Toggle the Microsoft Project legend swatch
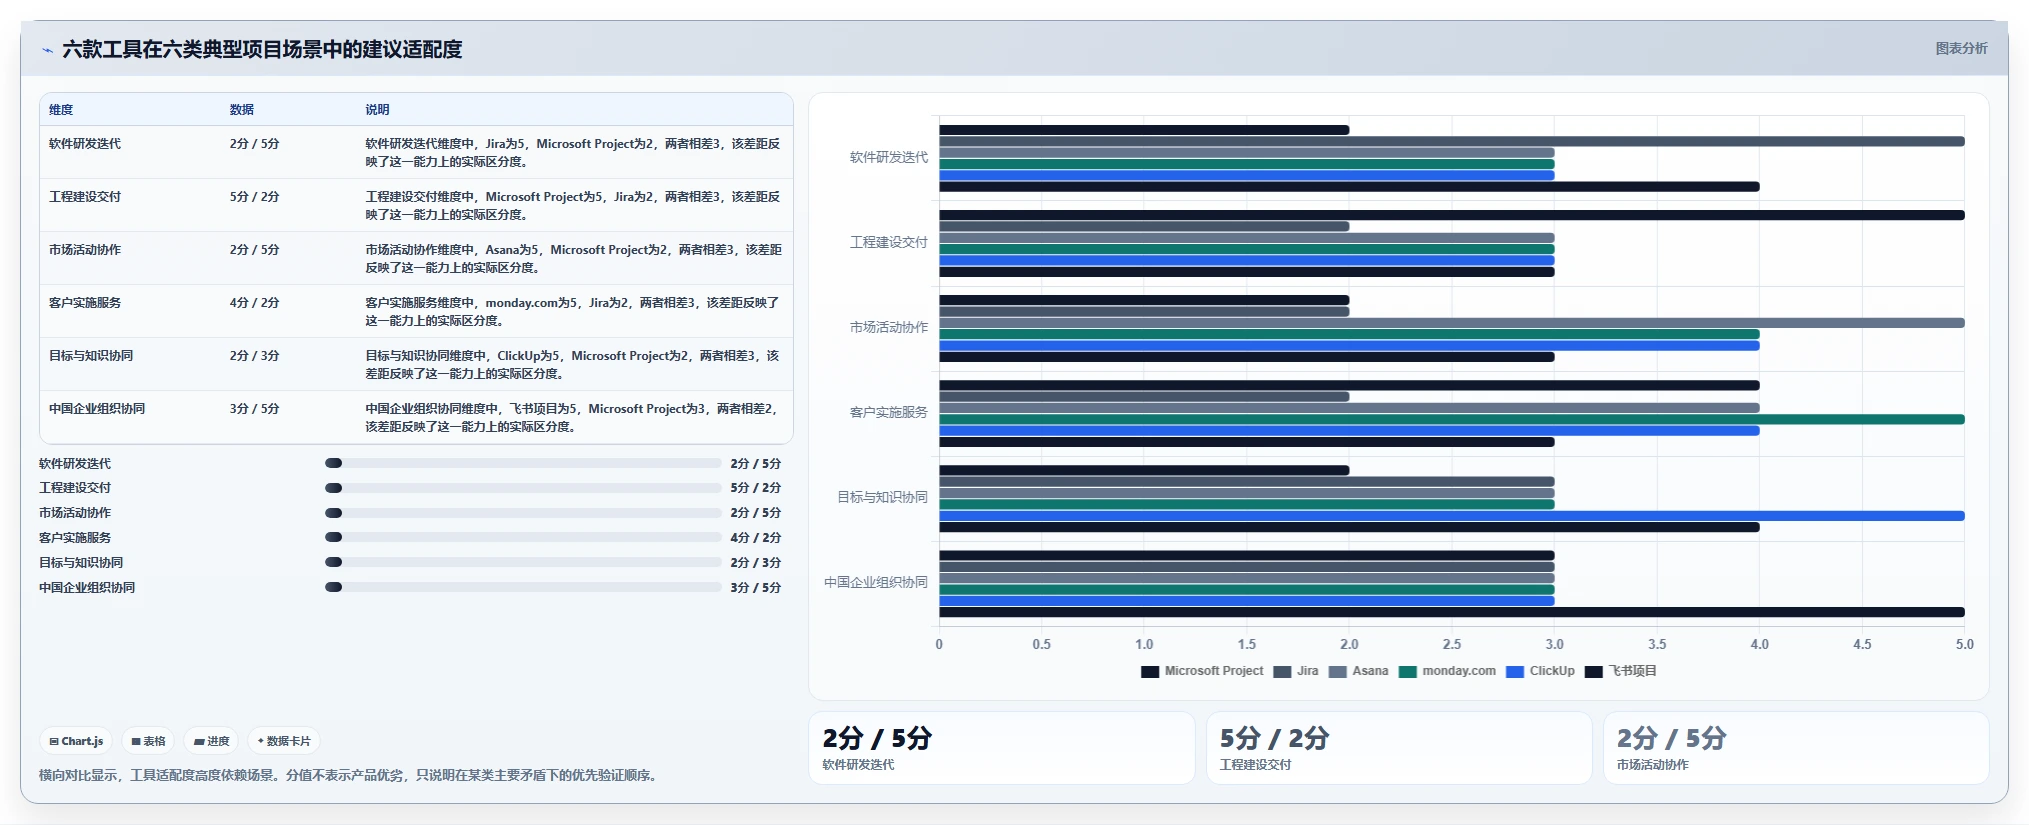The width and height of the screenshot is (2029, 825). coord(1150,671)
